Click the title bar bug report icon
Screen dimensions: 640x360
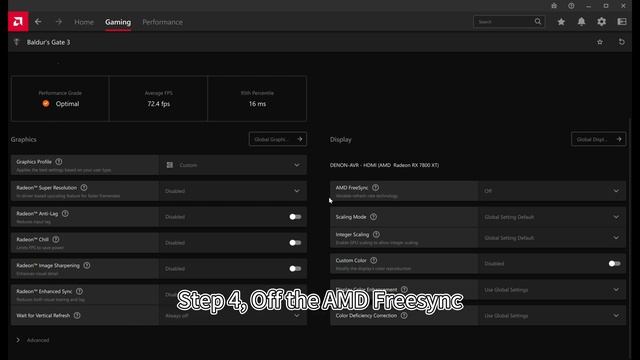point(554,6)
